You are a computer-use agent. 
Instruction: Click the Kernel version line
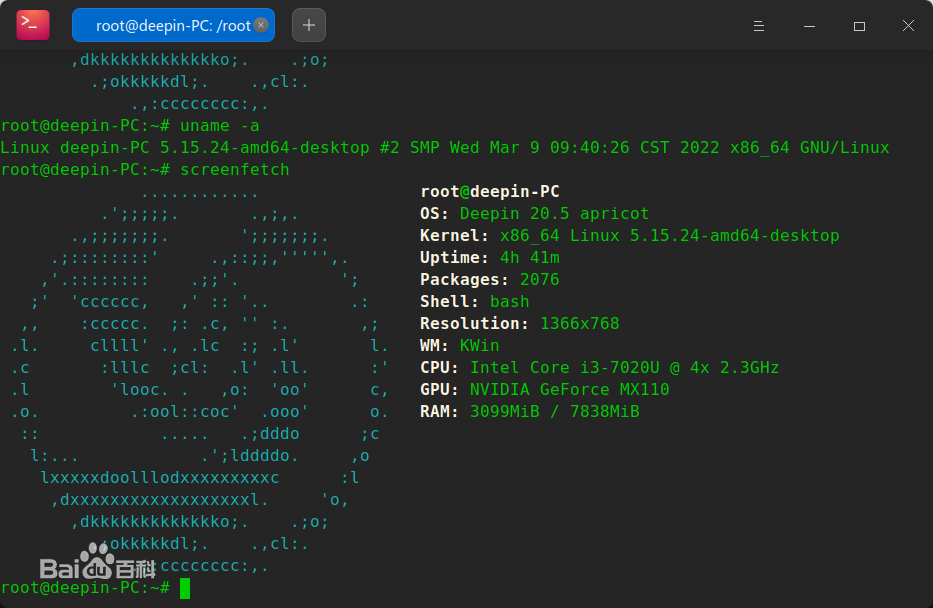click(x=629, y=236)
